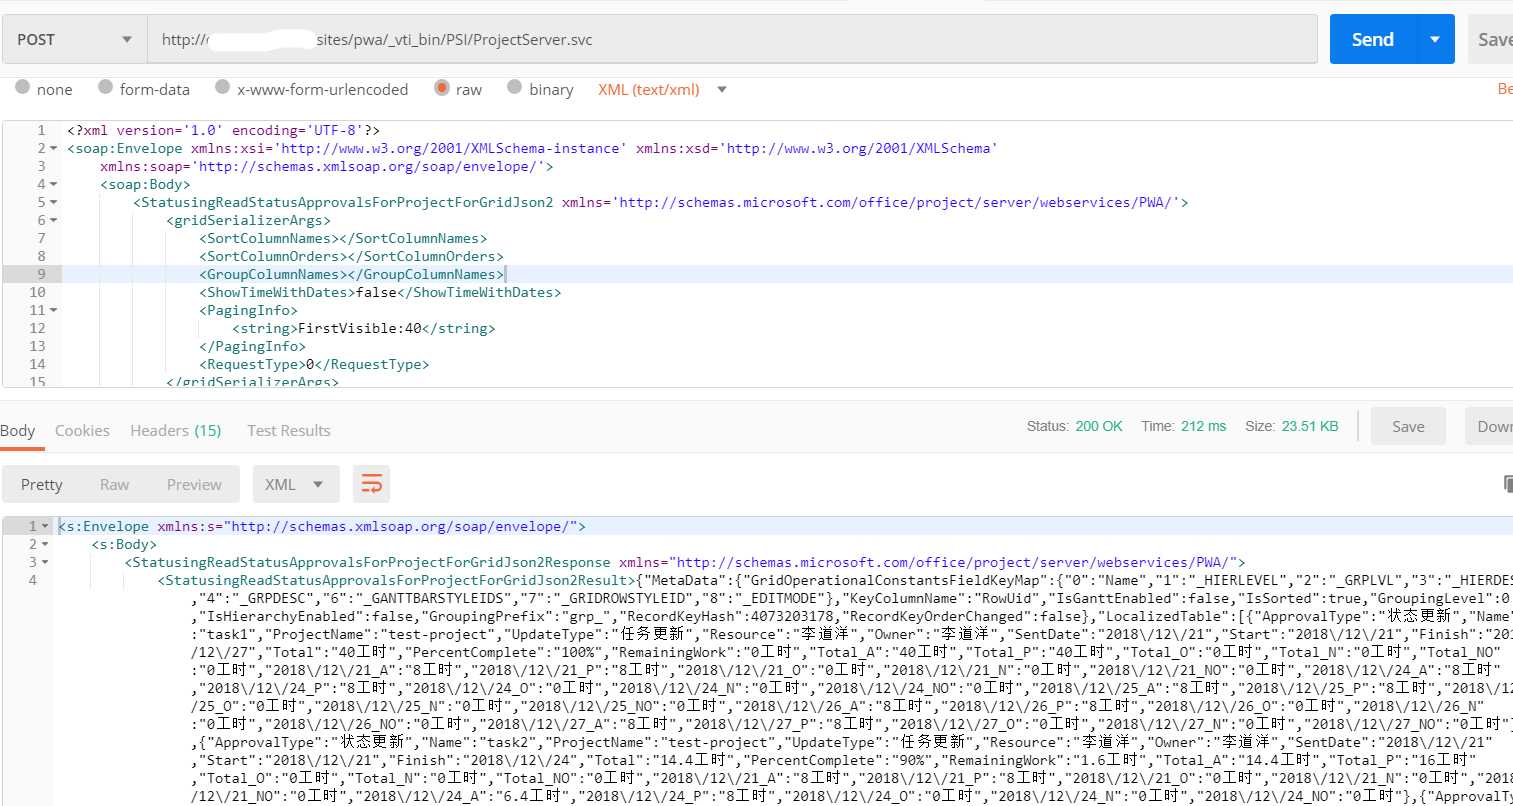Send the request
Image resolution: width=1513 pixels, height=806 pixels.
[1372, 40]
